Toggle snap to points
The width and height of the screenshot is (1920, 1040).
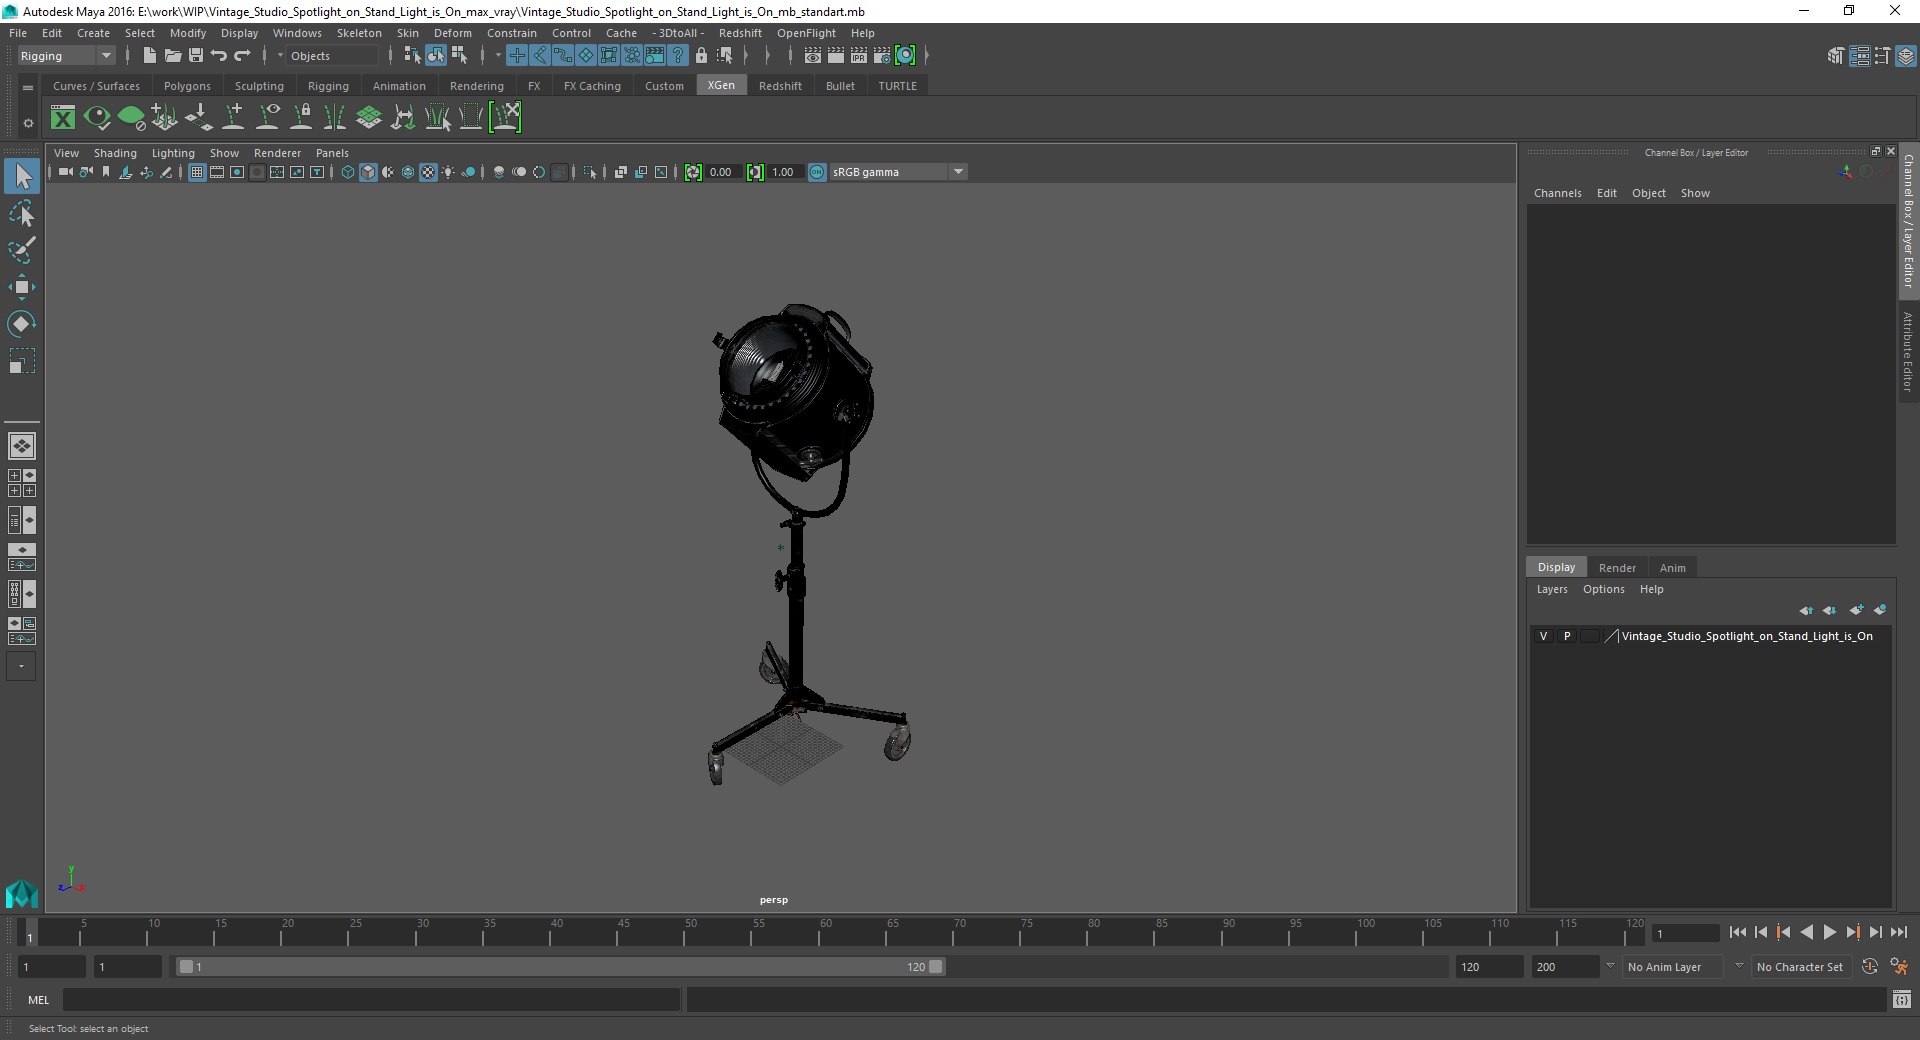(x=563, y=56)
